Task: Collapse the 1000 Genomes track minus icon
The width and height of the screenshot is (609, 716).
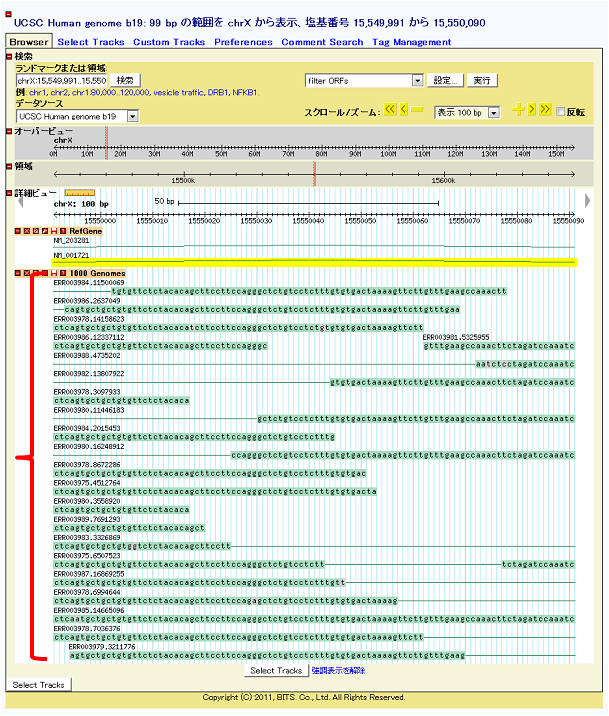Action: point(18,273)
